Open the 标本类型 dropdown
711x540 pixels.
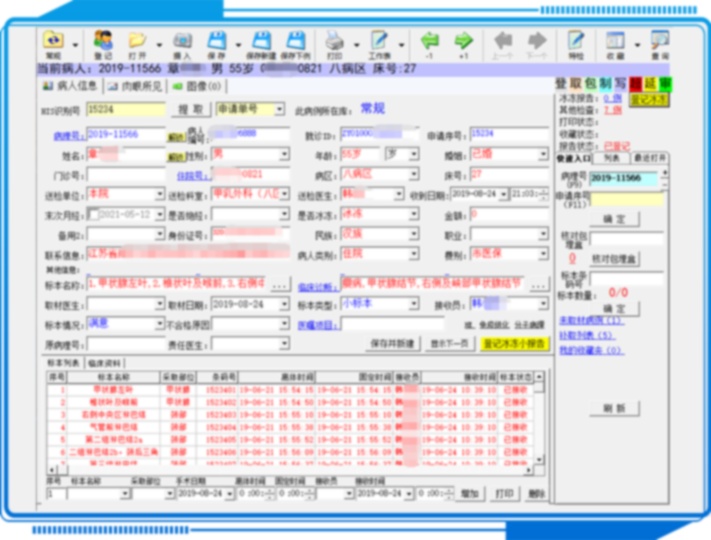tap(413, 304)
